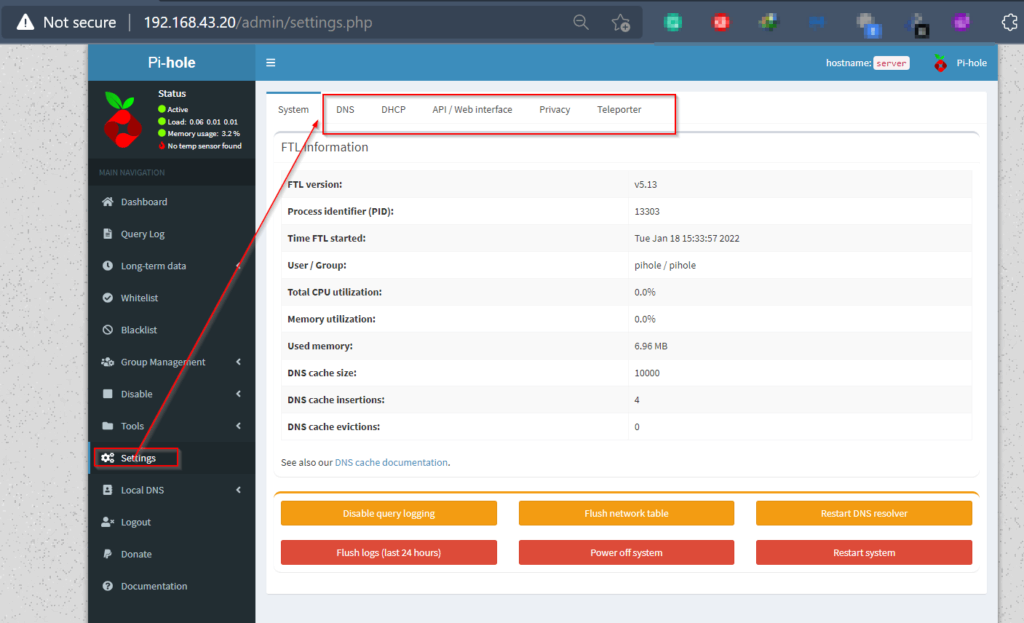Click the Blacklist ban icon
1024x623 pixels.
pyautogui.click(x=108, y=330)
